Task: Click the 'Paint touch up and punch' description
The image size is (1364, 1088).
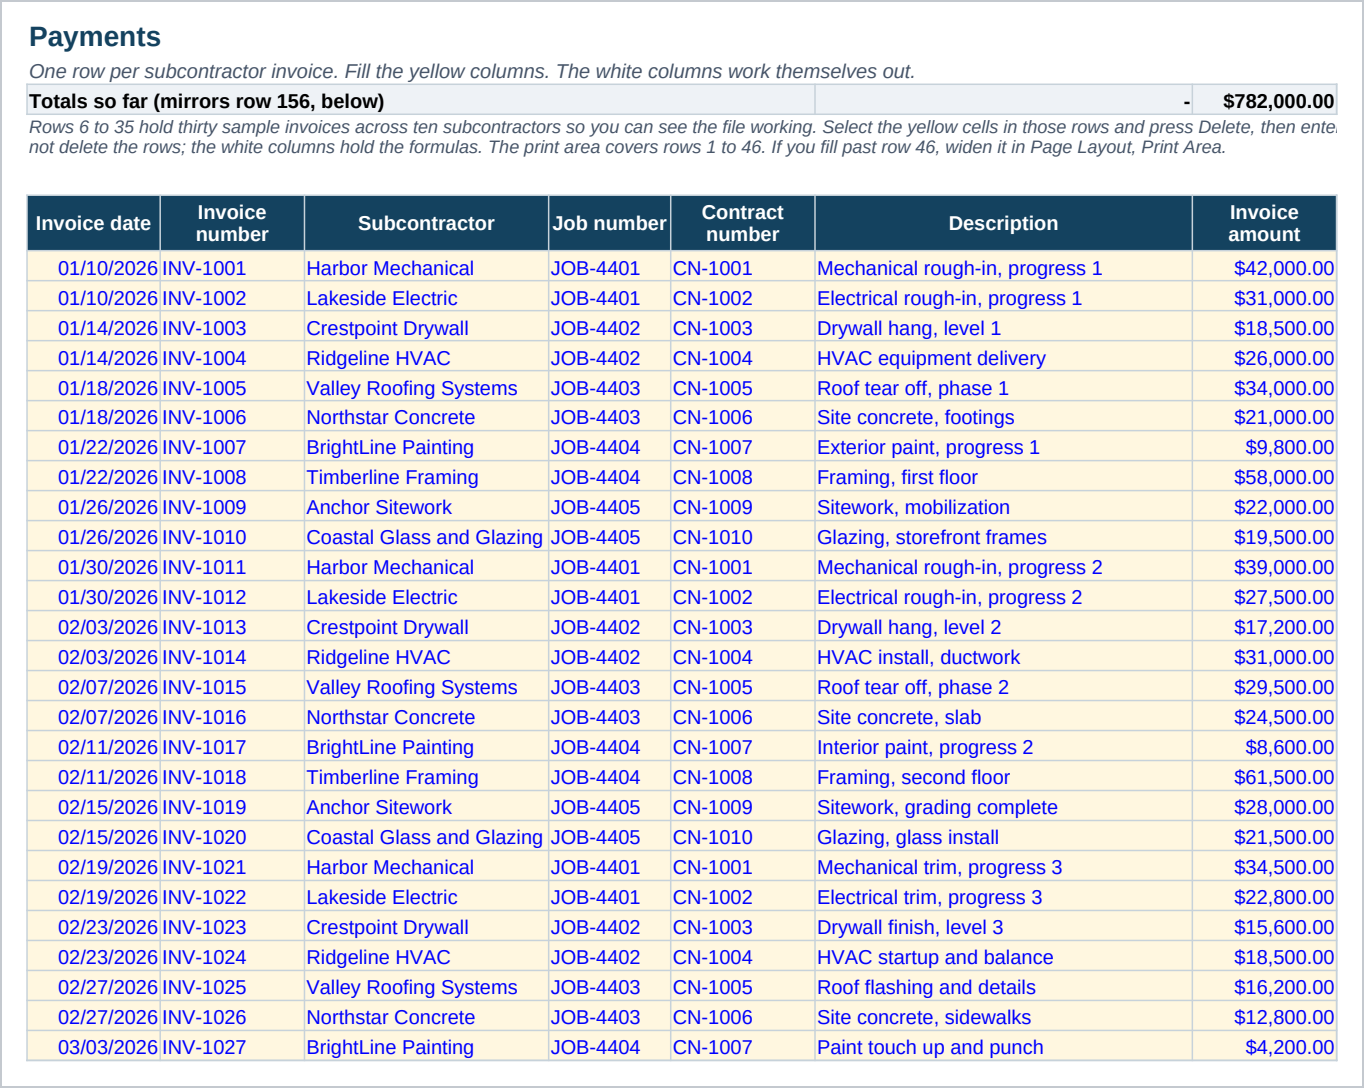Action: coord(1003,1047)
